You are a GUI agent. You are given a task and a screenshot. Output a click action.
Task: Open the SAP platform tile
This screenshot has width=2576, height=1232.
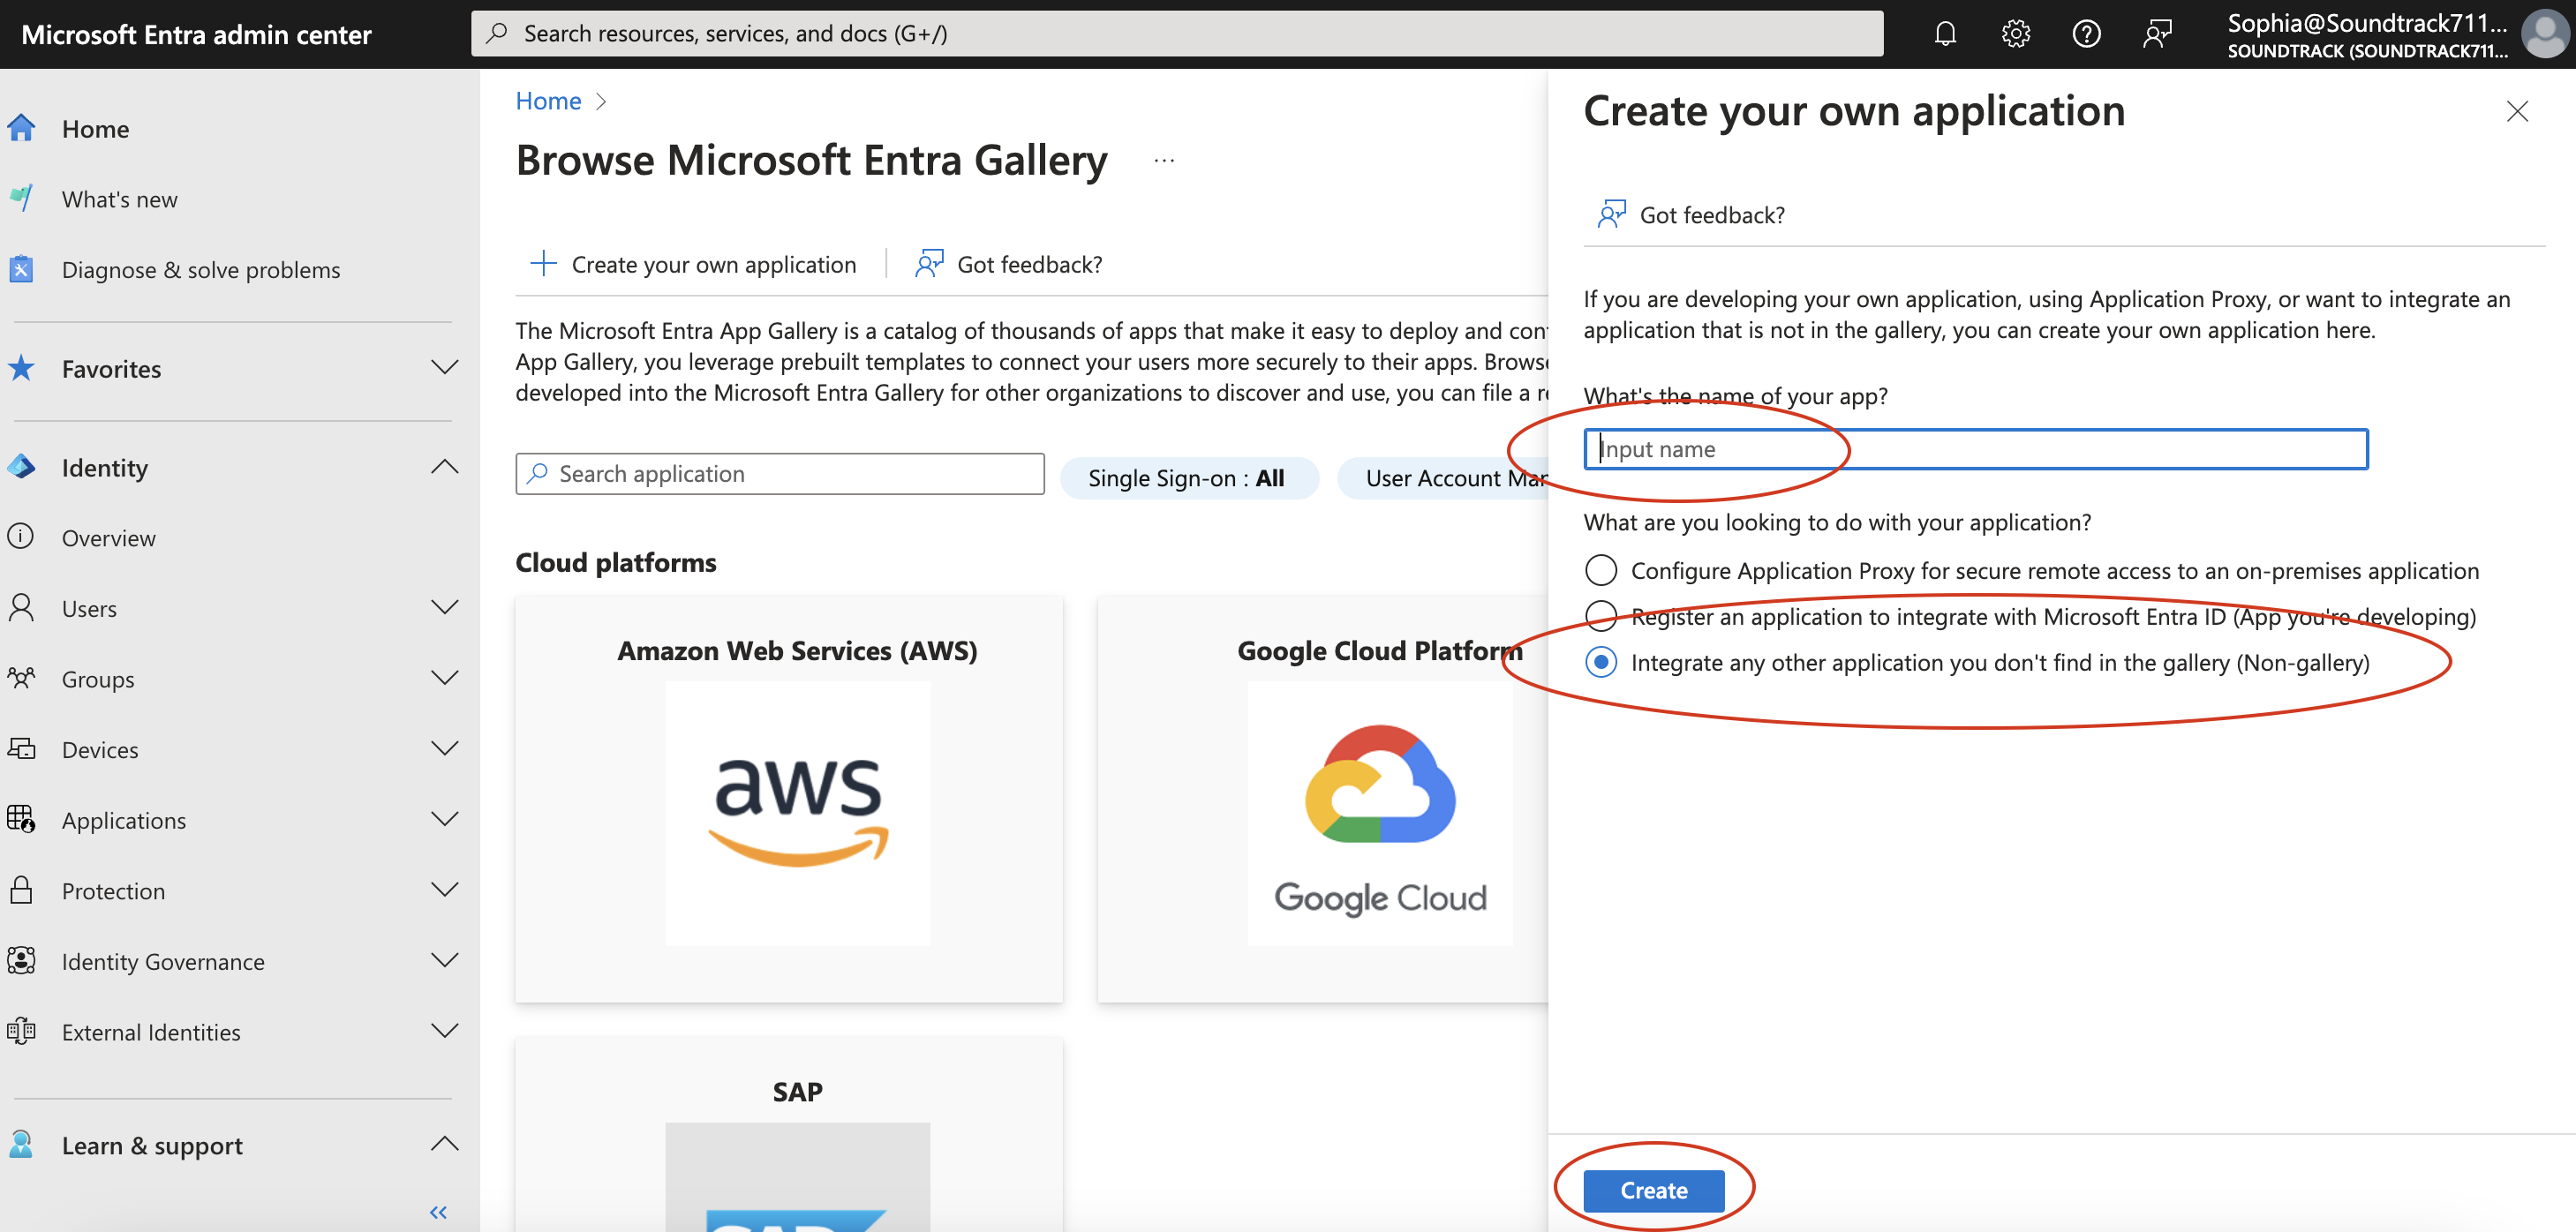[789, 1135]
